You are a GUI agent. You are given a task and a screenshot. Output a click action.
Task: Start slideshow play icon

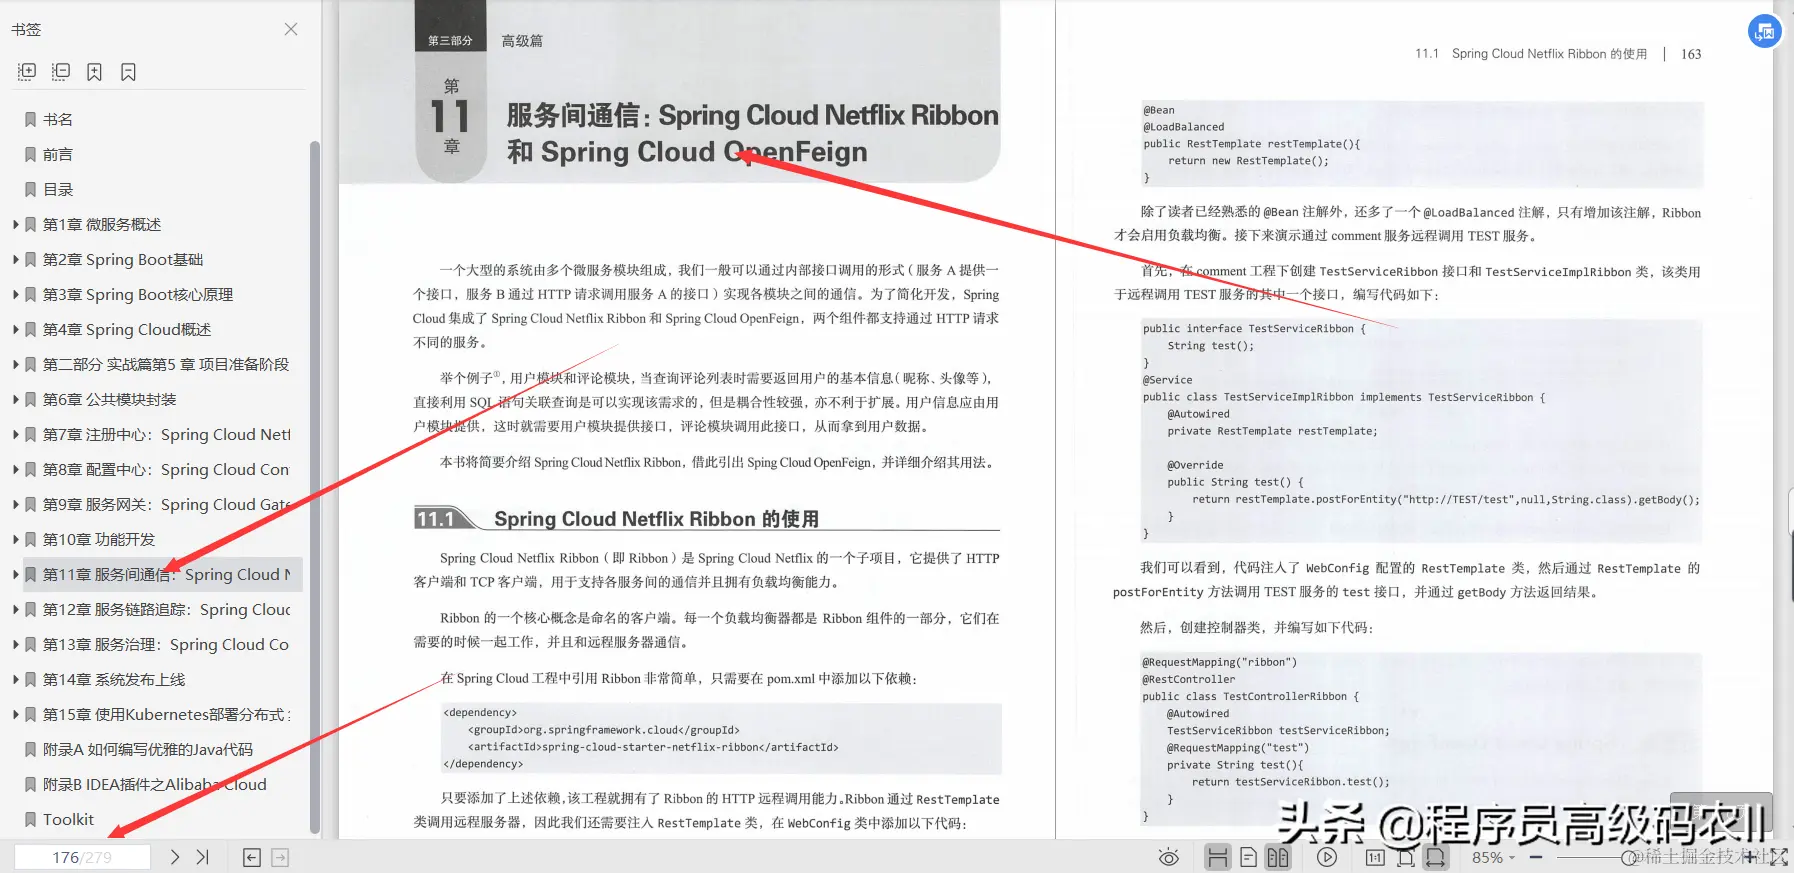coord(1327,857)
